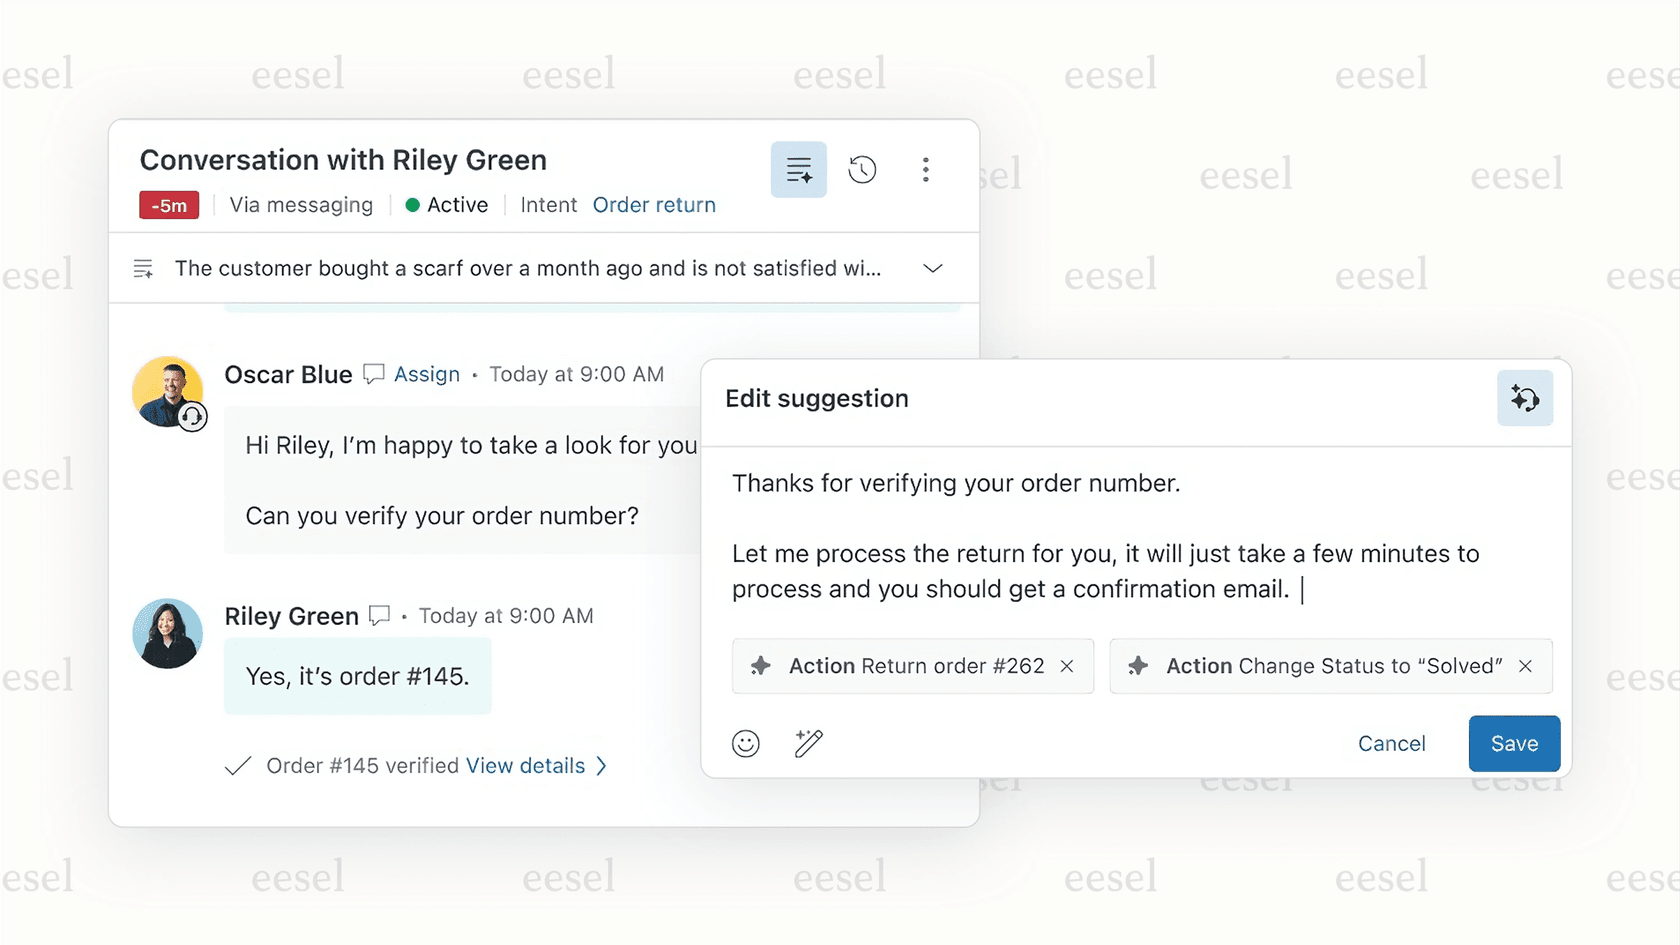The image size is (1680, 945).
Task: Expand Order #145 details with the chevron
Action: pyautogui.click(x=601, y=765)
